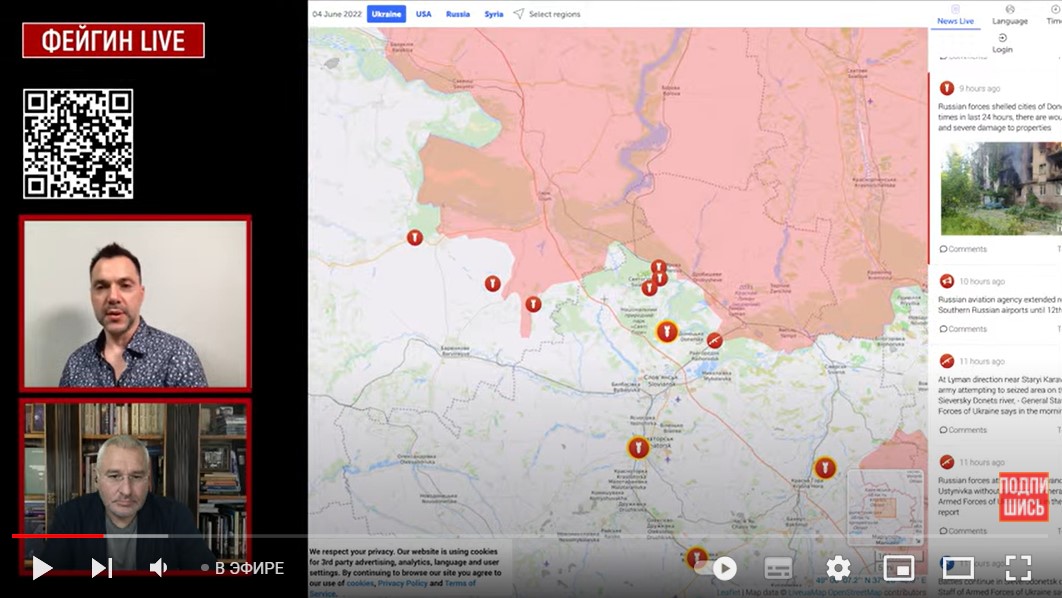Mute the video volume
The image size is (1062, 598).
[x=158, y=568]
